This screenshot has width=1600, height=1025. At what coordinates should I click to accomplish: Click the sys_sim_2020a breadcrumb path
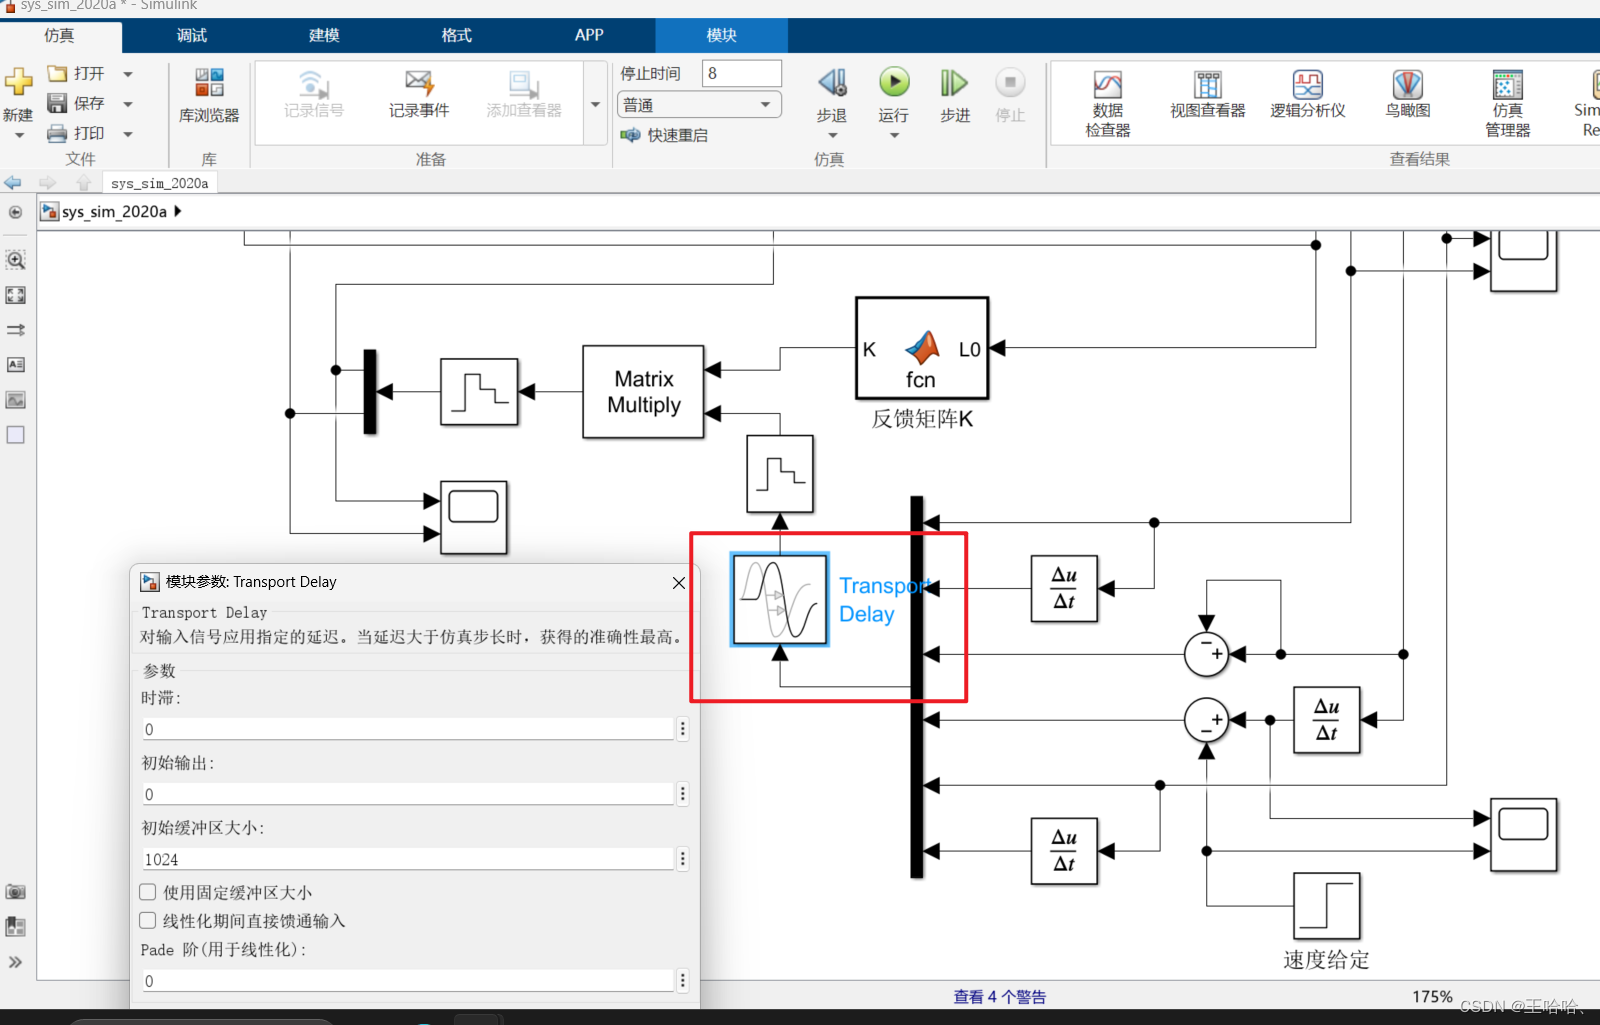pos(114,212)
